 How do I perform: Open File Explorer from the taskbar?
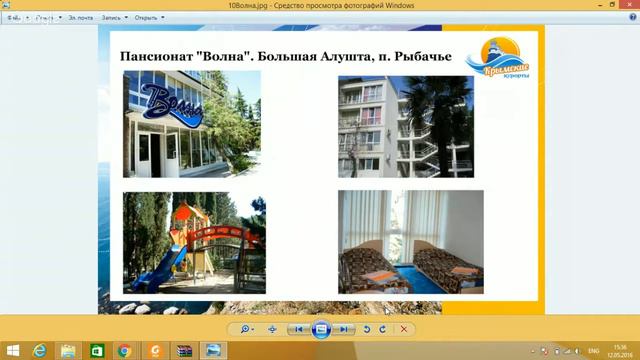coord(68,351)
